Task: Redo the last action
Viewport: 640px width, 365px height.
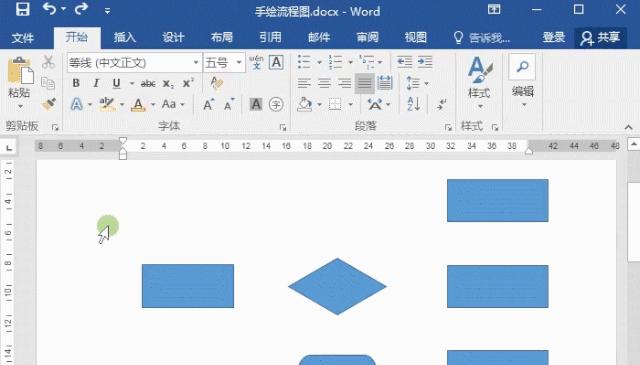Action: tap(81, 9)
